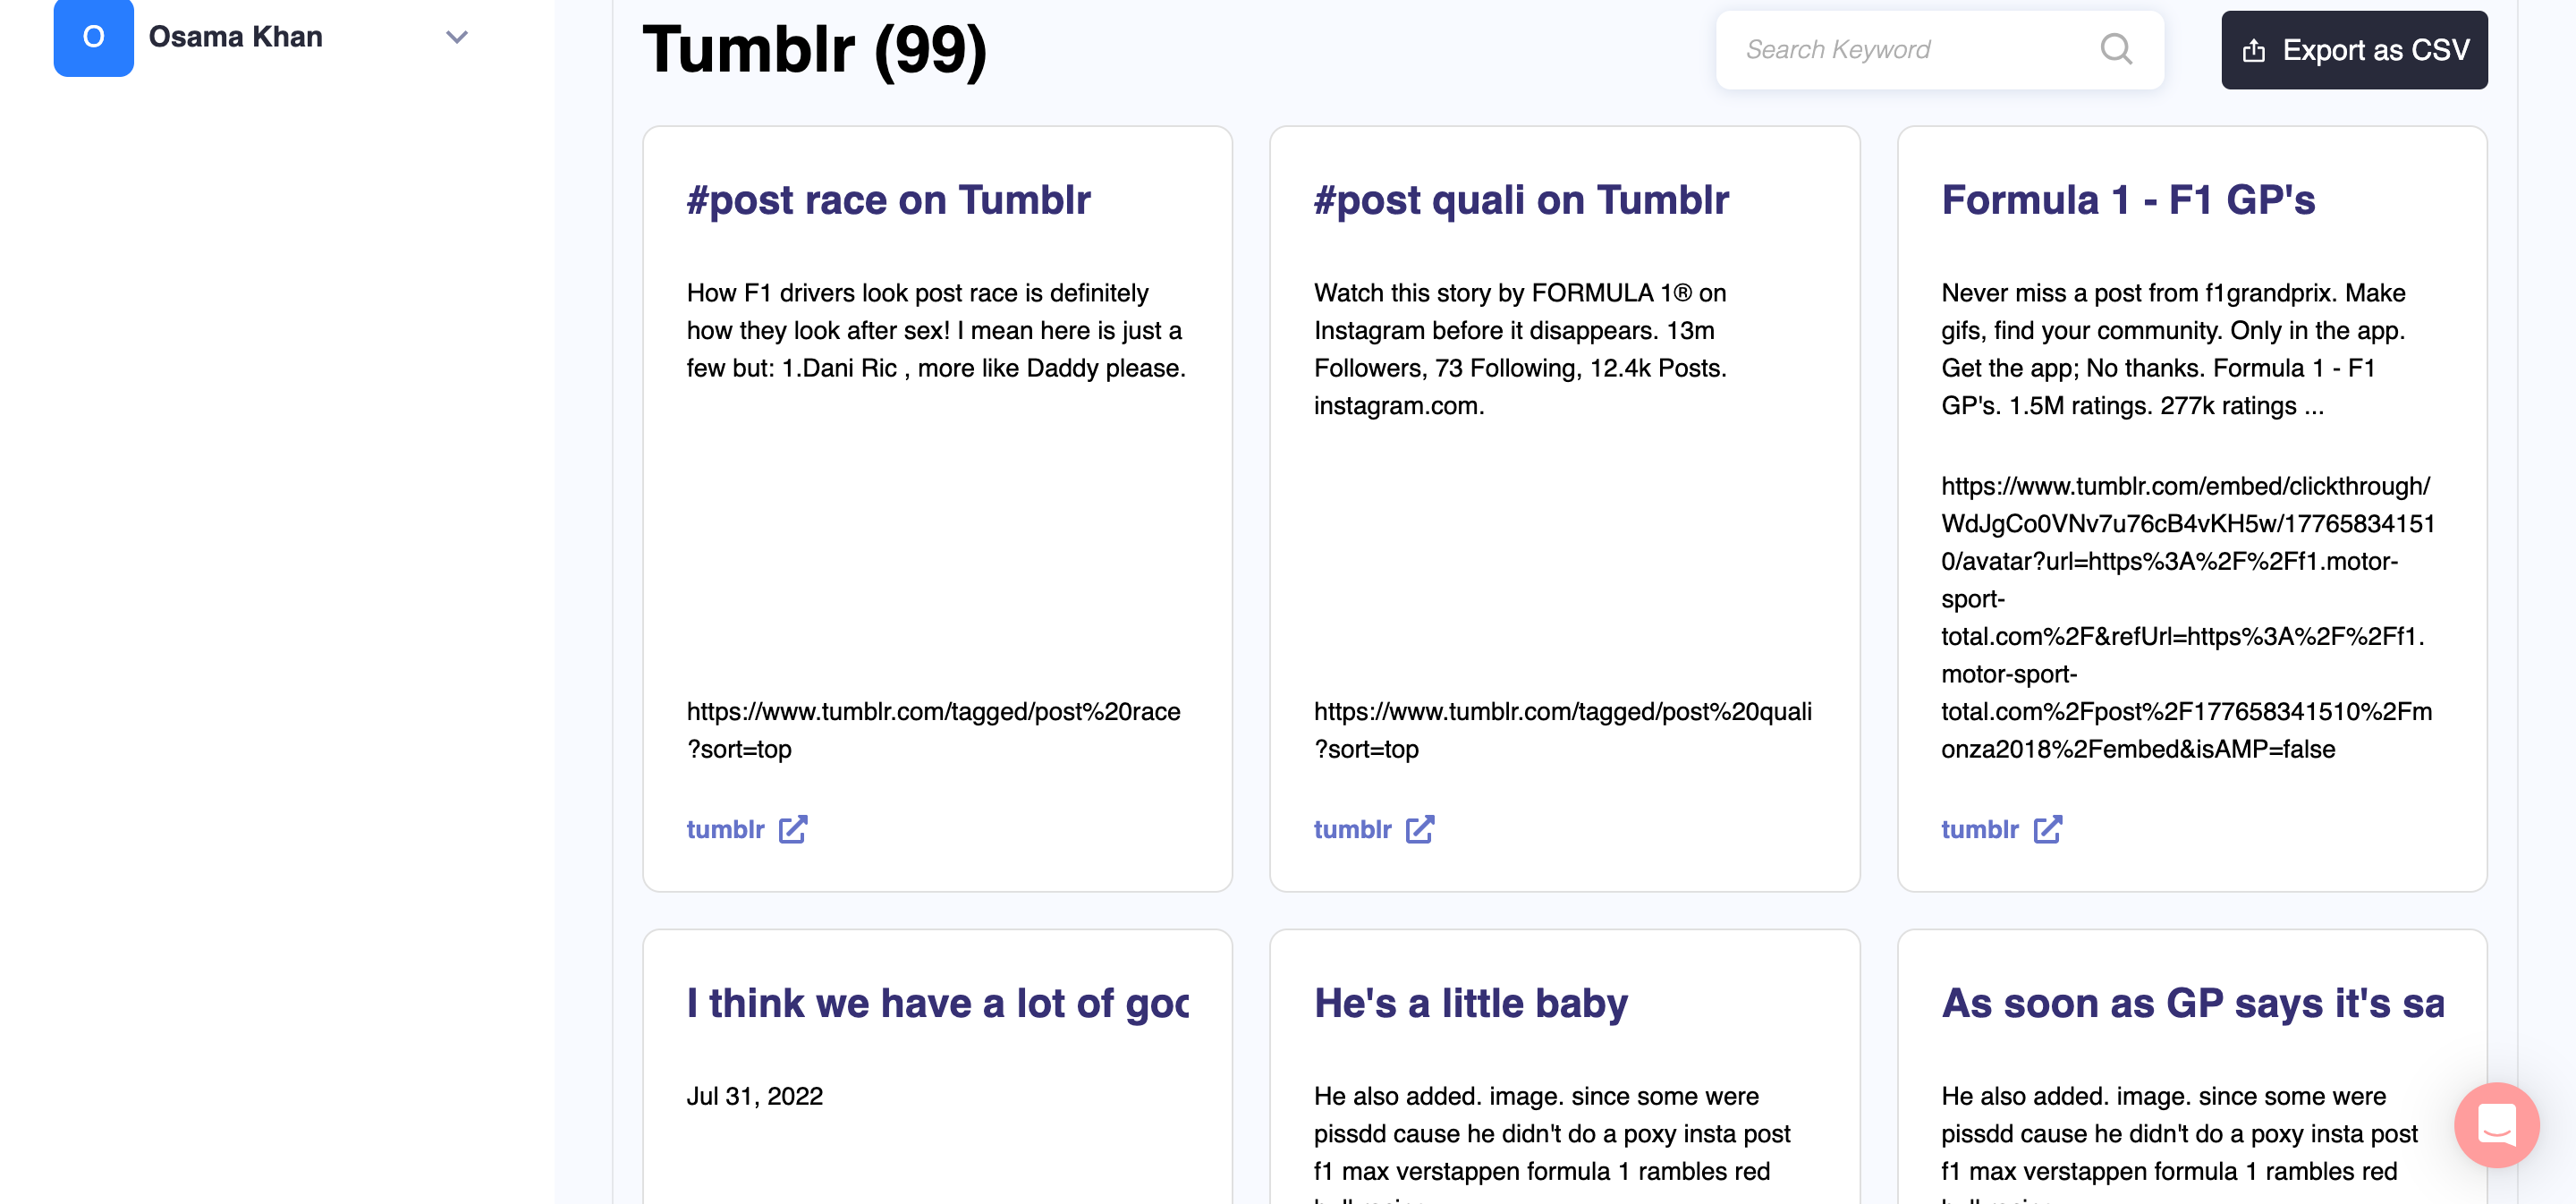Click the 'I think we have a lot' title
Viewport: 2576px width, 1204px height.
tap(937, 1003)
